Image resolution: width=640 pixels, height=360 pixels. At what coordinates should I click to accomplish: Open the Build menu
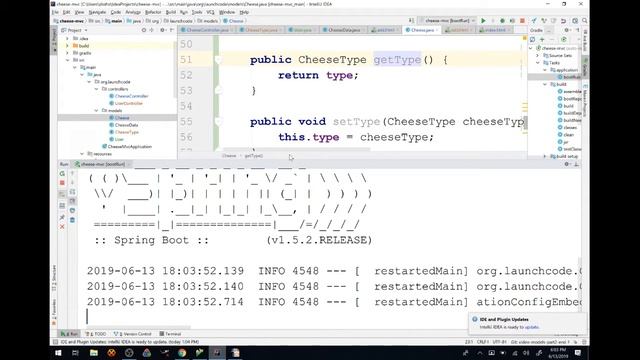pos(171,12)
